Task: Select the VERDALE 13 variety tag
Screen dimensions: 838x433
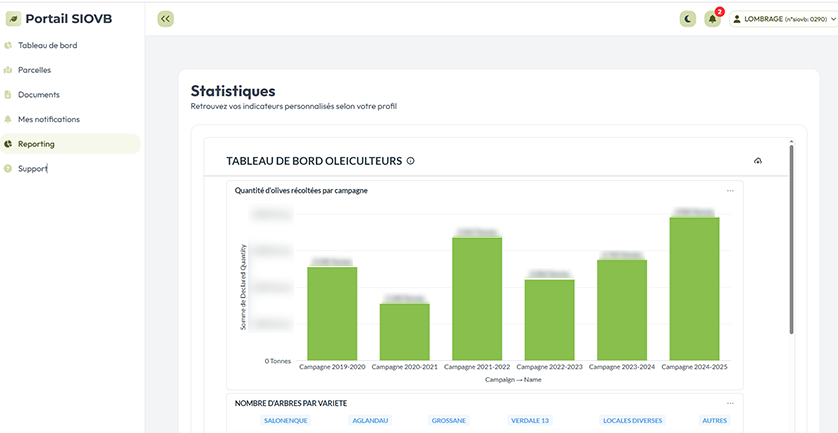Action: click(x=530, y=421)
